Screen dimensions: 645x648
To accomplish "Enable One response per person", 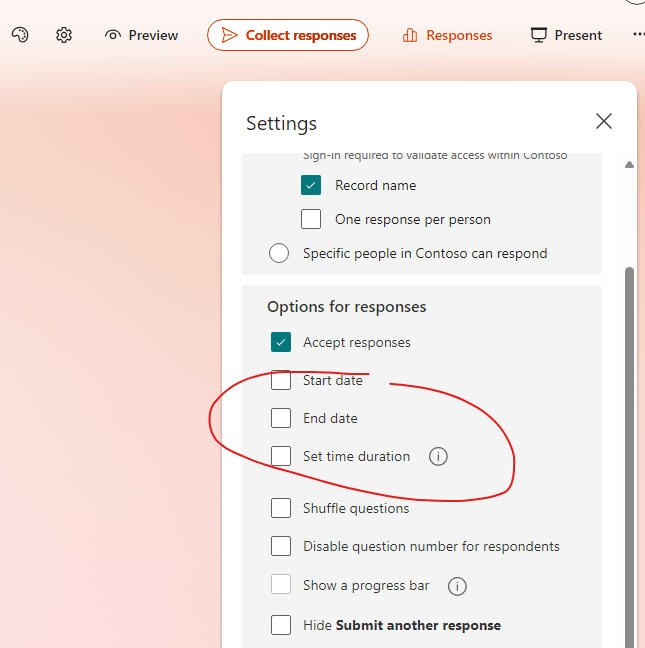I will click(311, 219).
